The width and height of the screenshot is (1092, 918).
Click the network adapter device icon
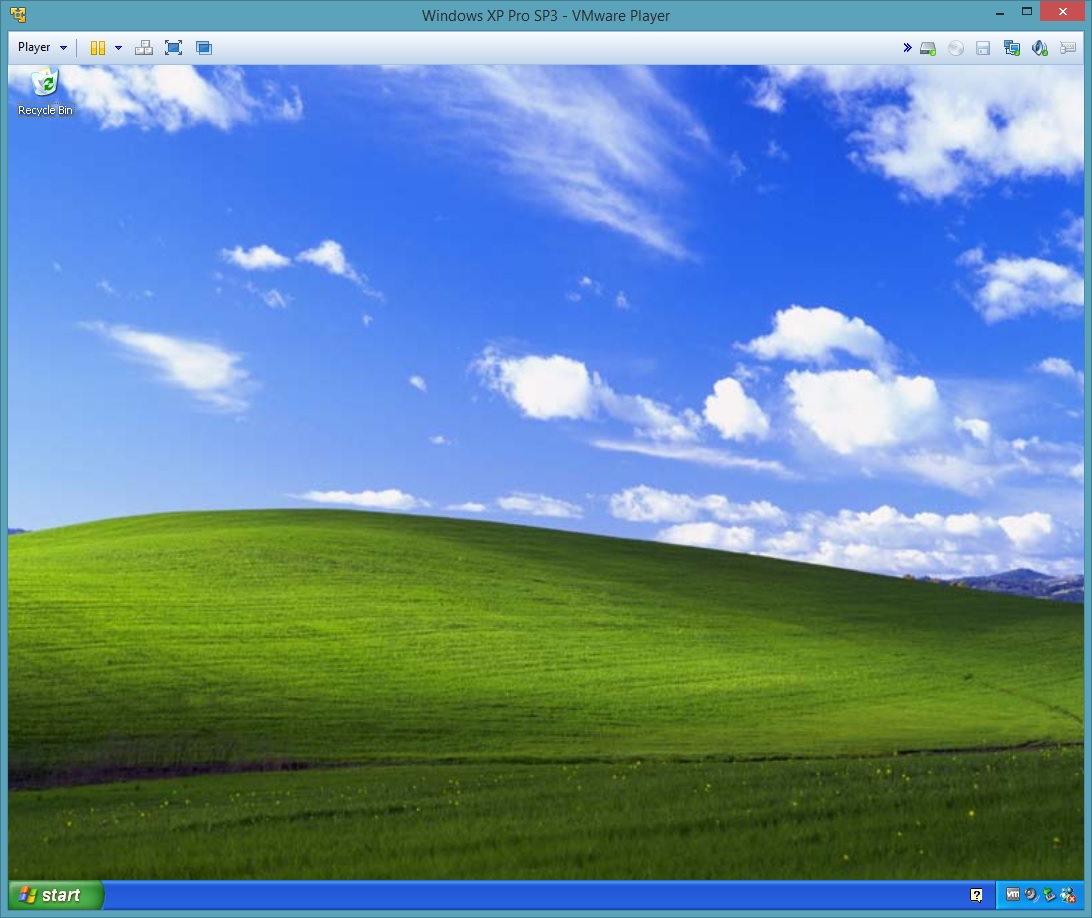coord(1012,47)
